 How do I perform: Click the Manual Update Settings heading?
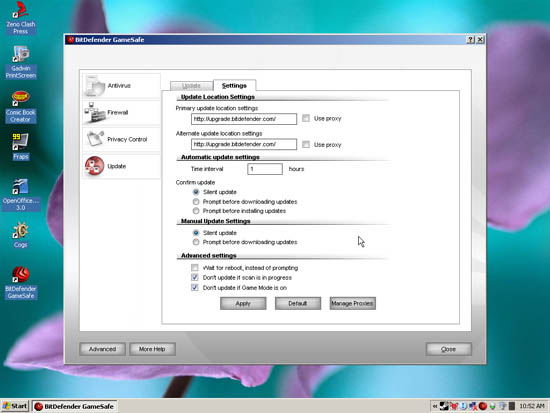coord(215,221)
